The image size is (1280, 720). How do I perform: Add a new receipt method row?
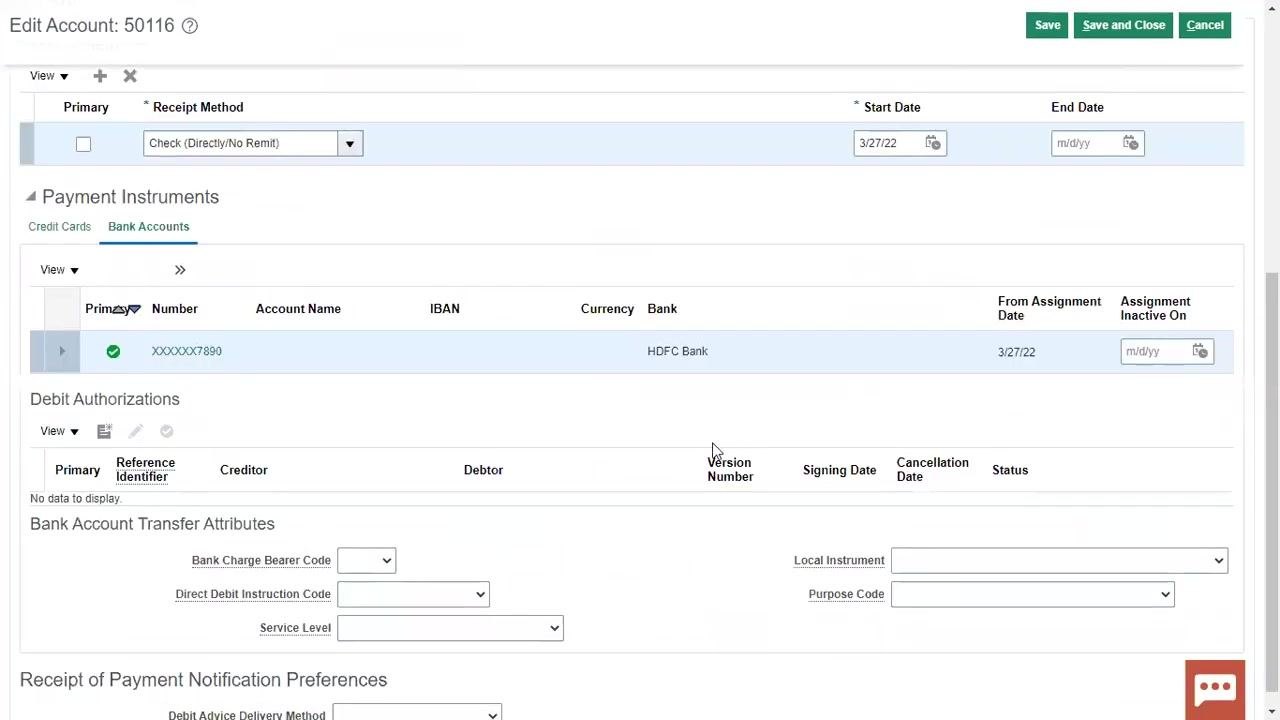pos(100,76)
